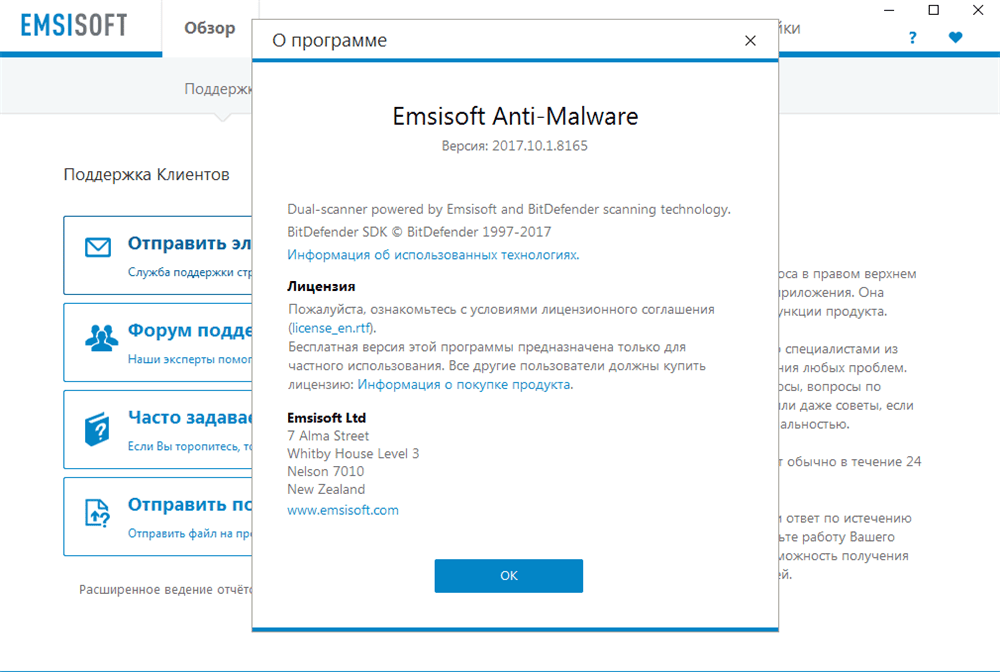The height and width of the screenshot is (672, 1000).
Task: Switch to the Обзор tab
Action: click(x=210, y=29)
